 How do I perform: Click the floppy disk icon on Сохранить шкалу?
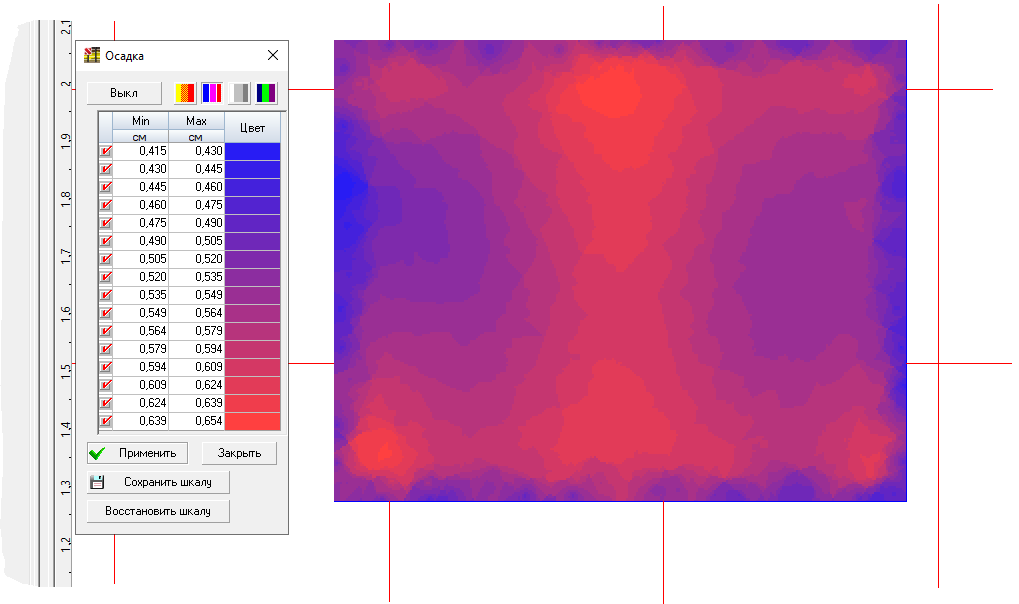point(97,482)
